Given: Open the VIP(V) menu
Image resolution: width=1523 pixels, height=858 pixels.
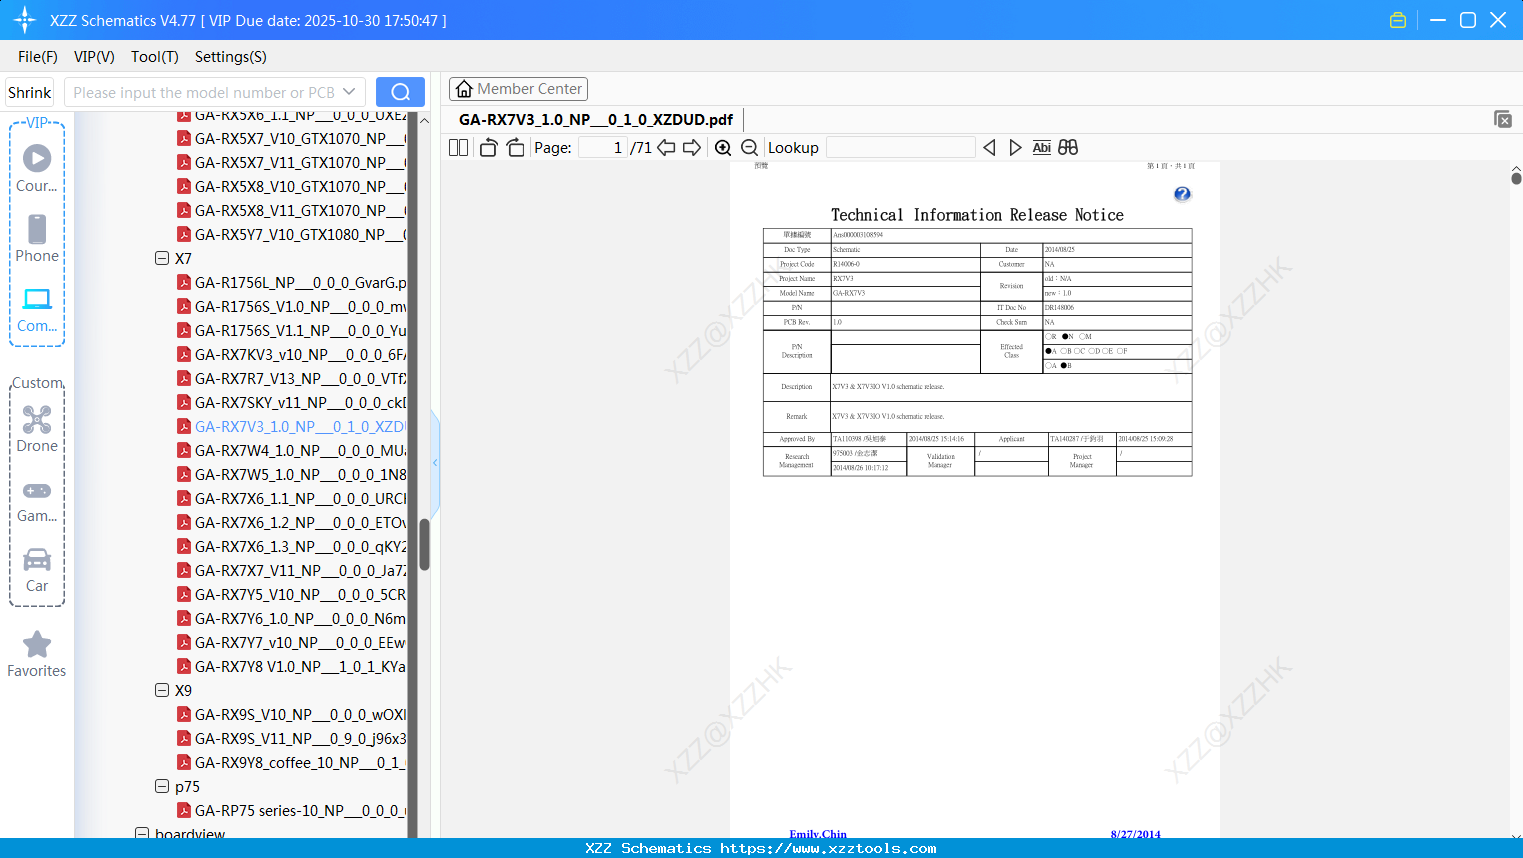Looking at the screenshot, I should point(94,57).
